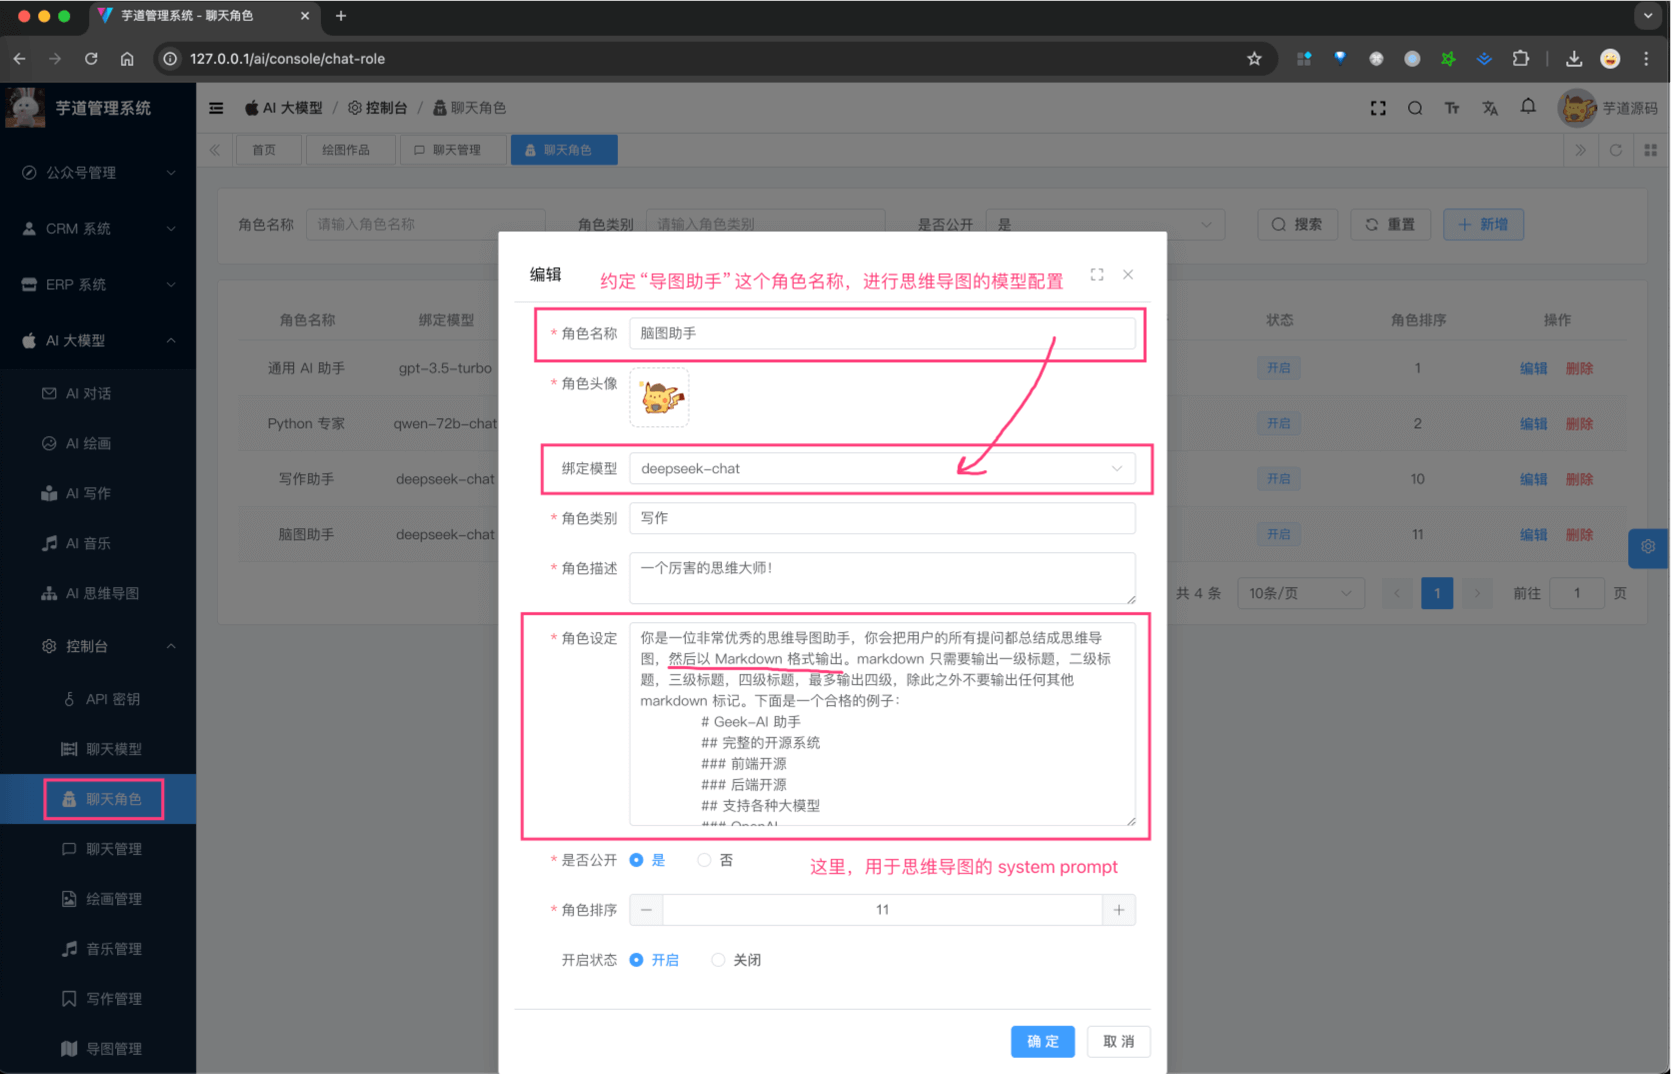Click the 新增 button
1671x1074 pixels.
pos(1483,224)
